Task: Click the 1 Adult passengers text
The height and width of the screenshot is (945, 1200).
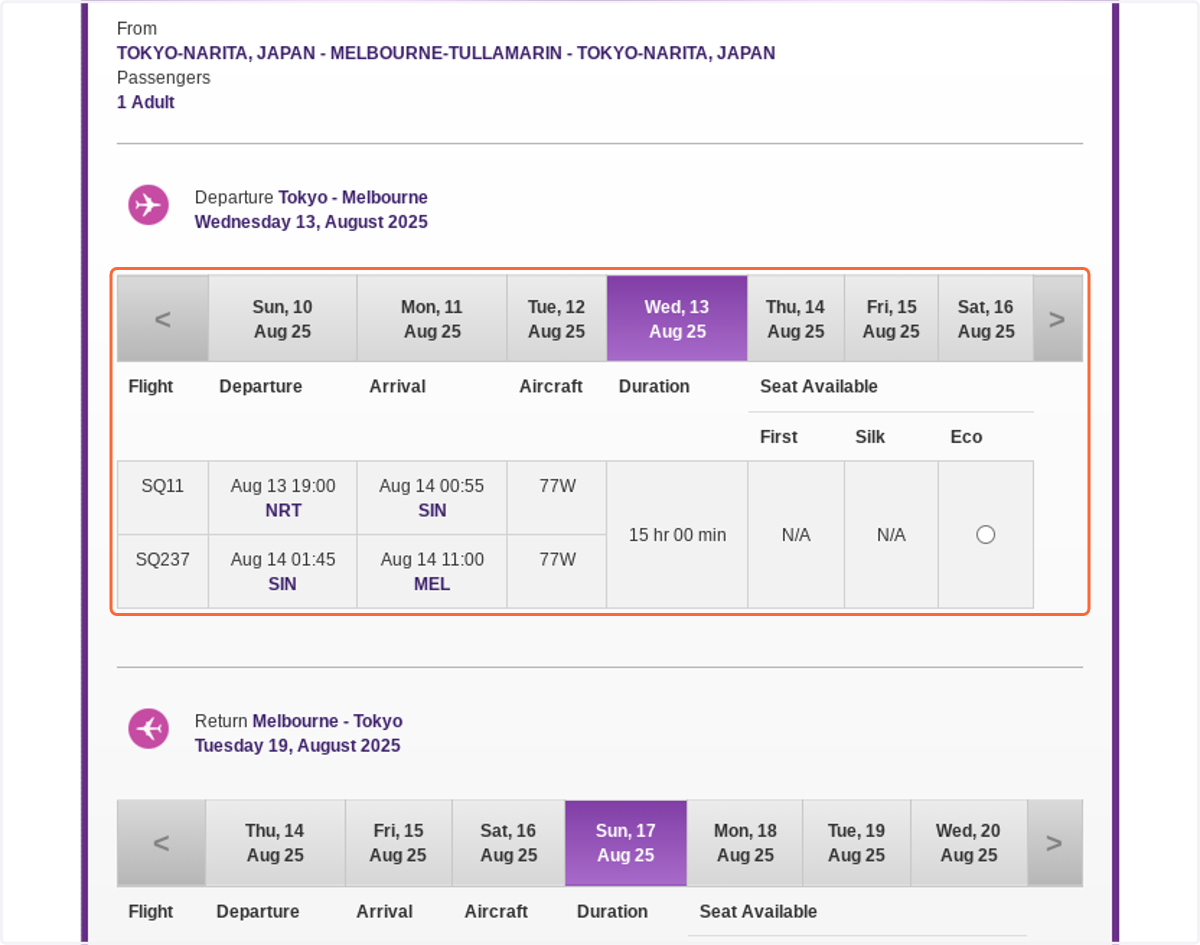Action: point(146,102)
